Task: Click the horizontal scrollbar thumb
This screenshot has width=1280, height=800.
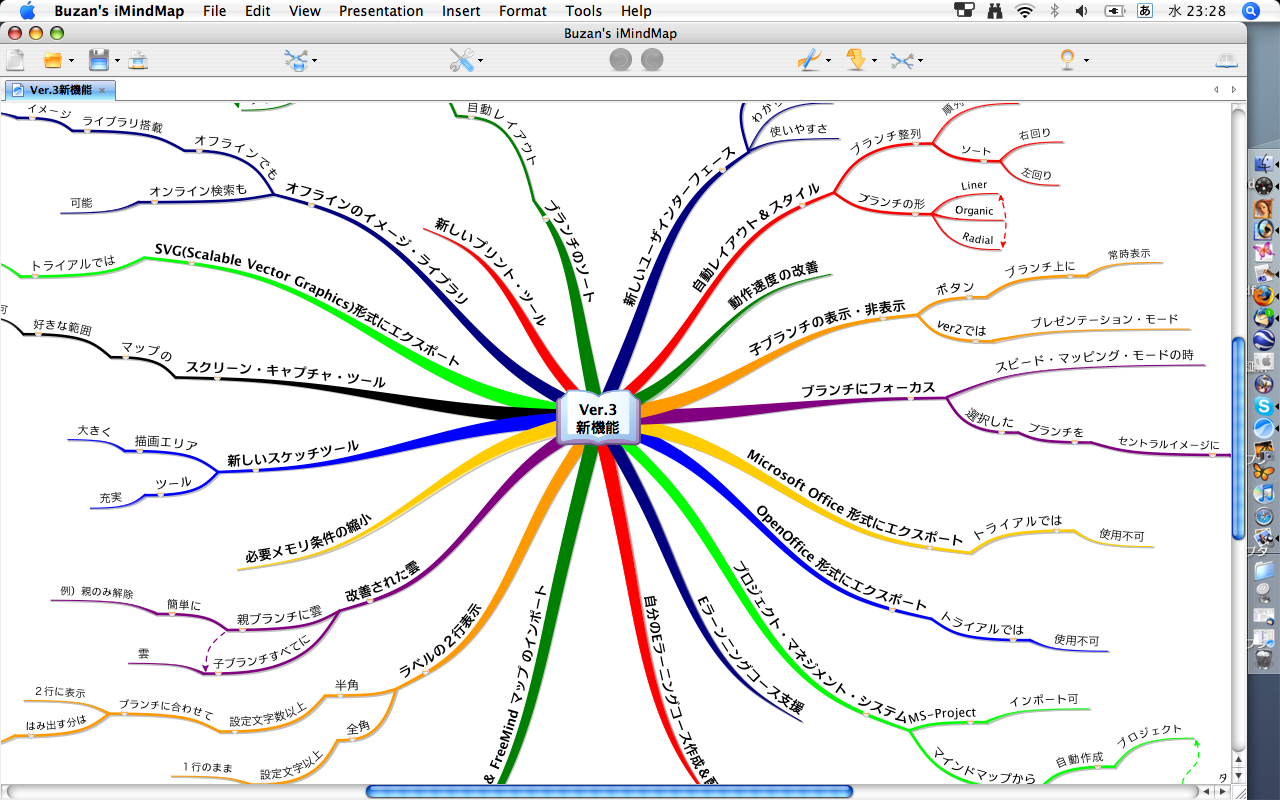Action: (x=609, y=791)
